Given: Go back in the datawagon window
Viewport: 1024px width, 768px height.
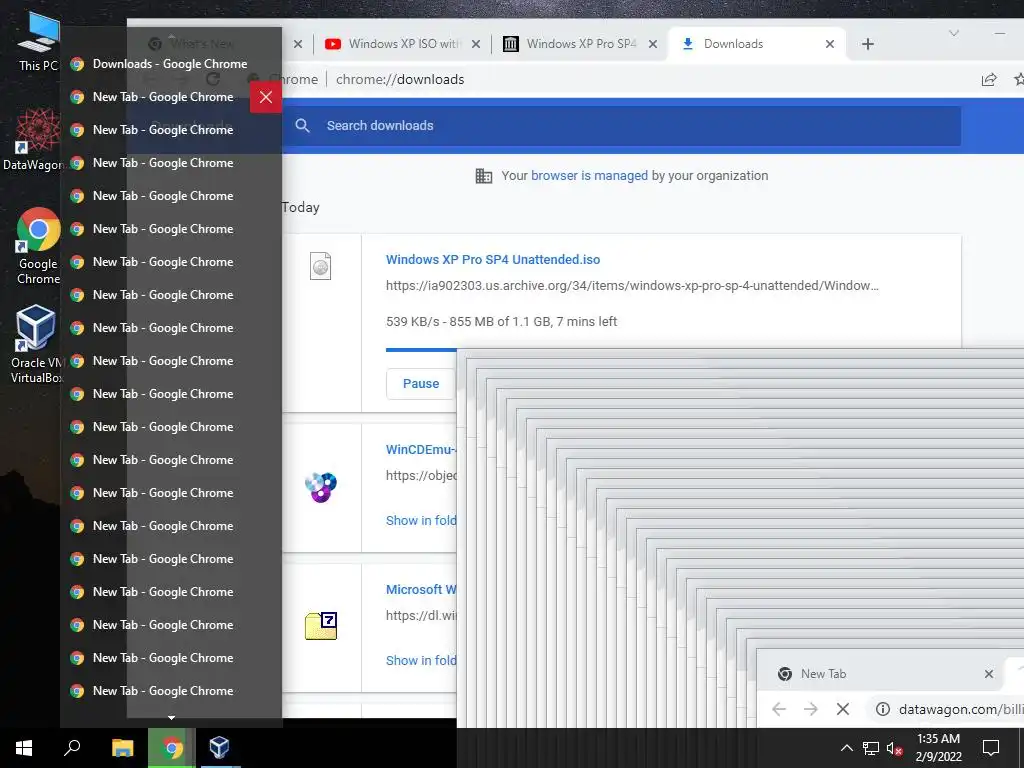Looking at the screenshot, I should tap(778, 709).
